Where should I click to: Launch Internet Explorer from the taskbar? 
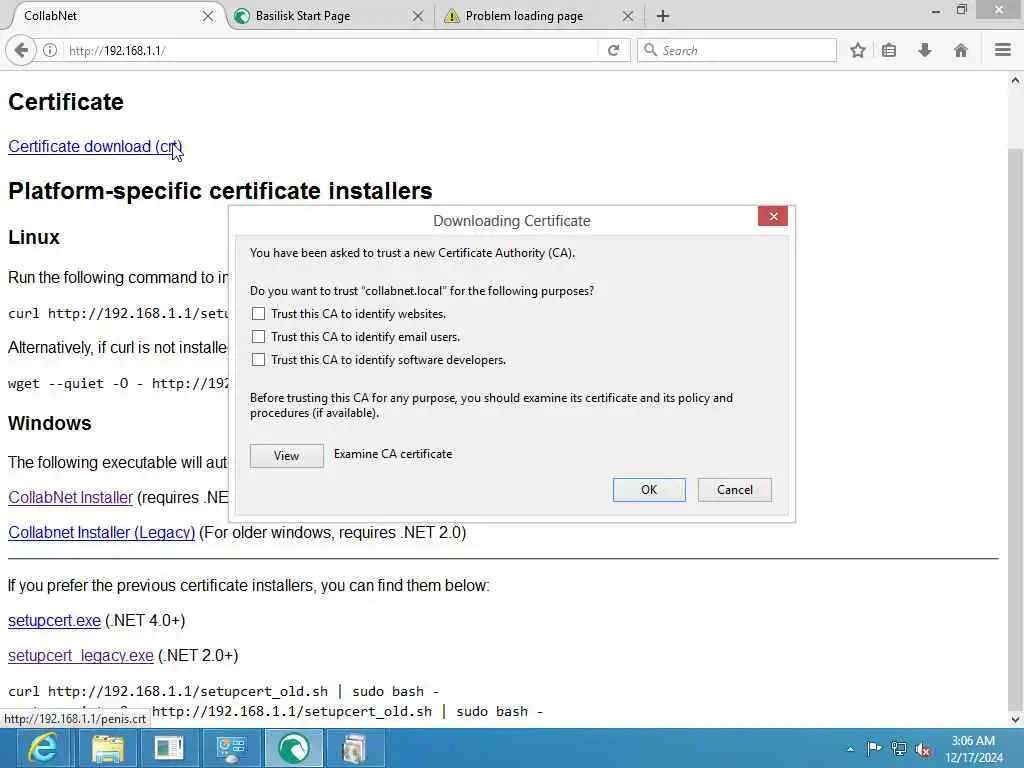(42, 748)
